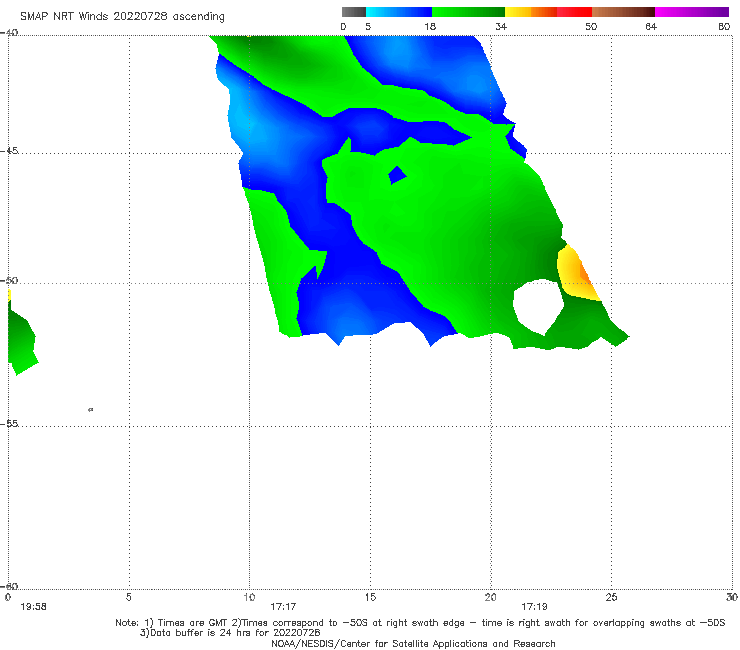Pick the yellow-orange segment of the color bar
The image size is (740, 650).
[x=531, y=12]
